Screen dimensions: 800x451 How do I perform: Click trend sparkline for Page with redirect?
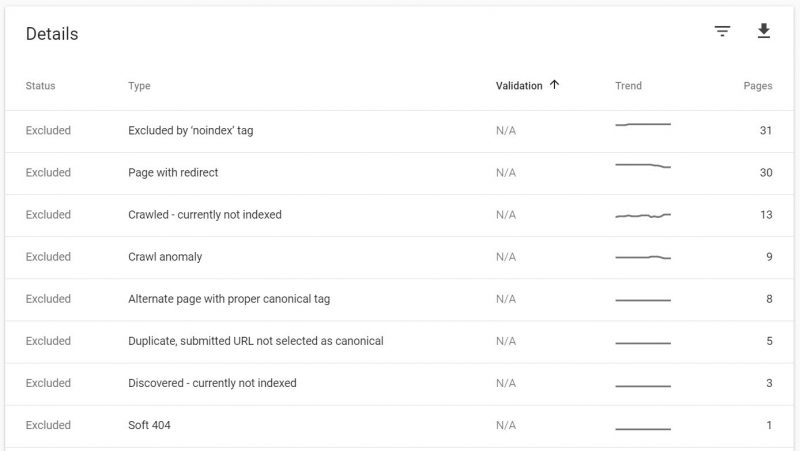[x=643, y=165]
